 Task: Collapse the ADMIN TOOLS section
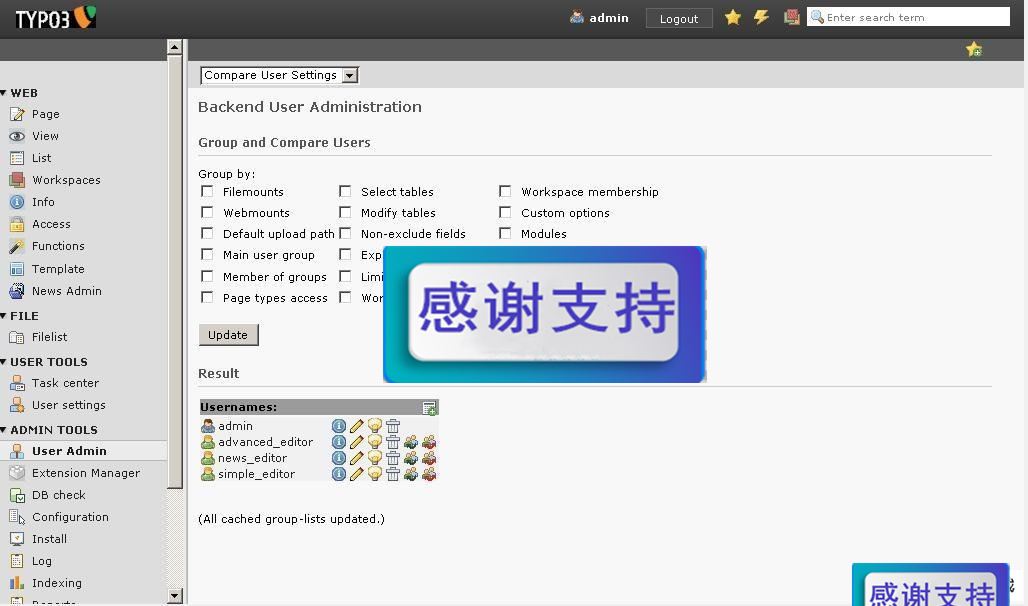(4, 430)
